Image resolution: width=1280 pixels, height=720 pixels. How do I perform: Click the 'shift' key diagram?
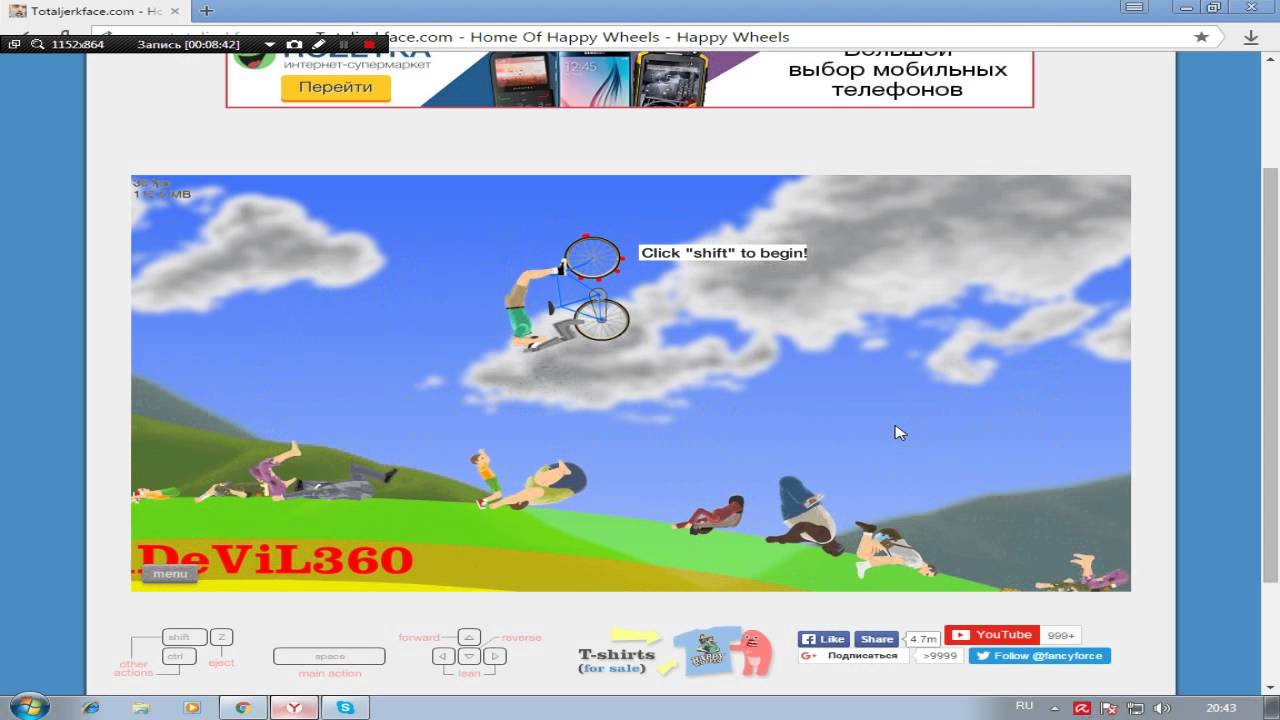(184, 637)
